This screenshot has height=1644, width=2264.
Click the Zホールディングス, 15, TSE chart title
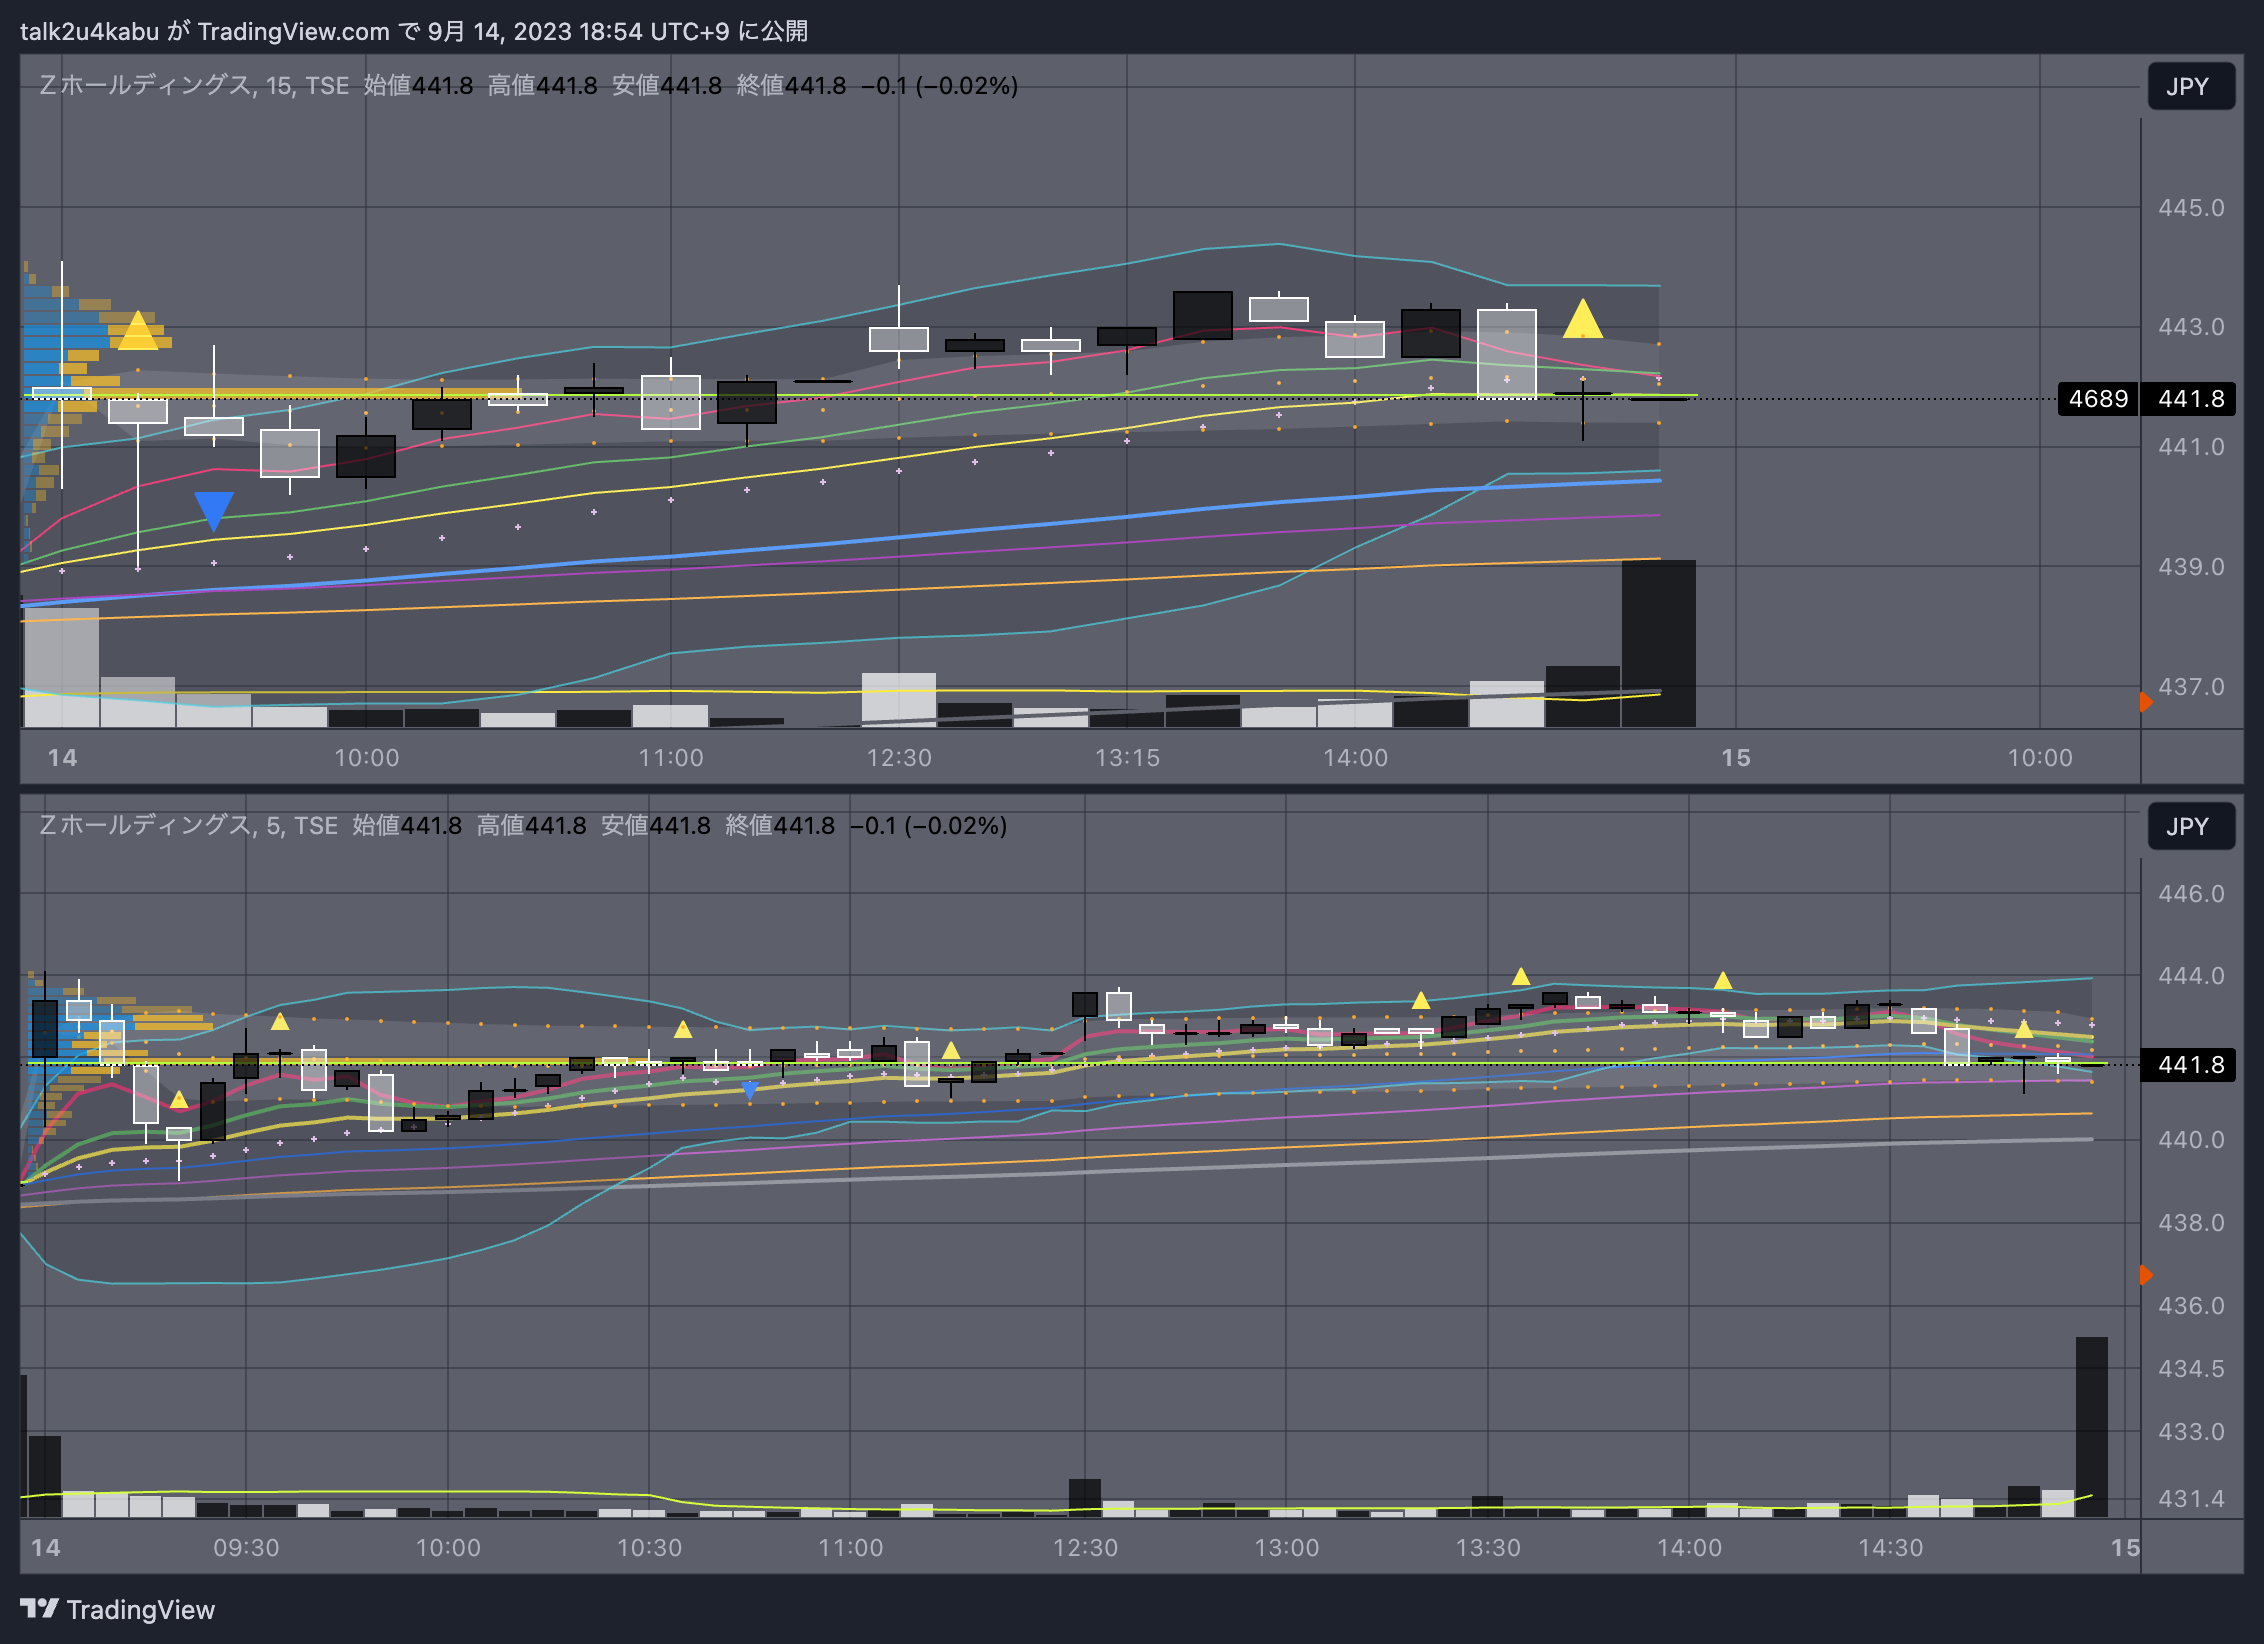pos(194,85)
